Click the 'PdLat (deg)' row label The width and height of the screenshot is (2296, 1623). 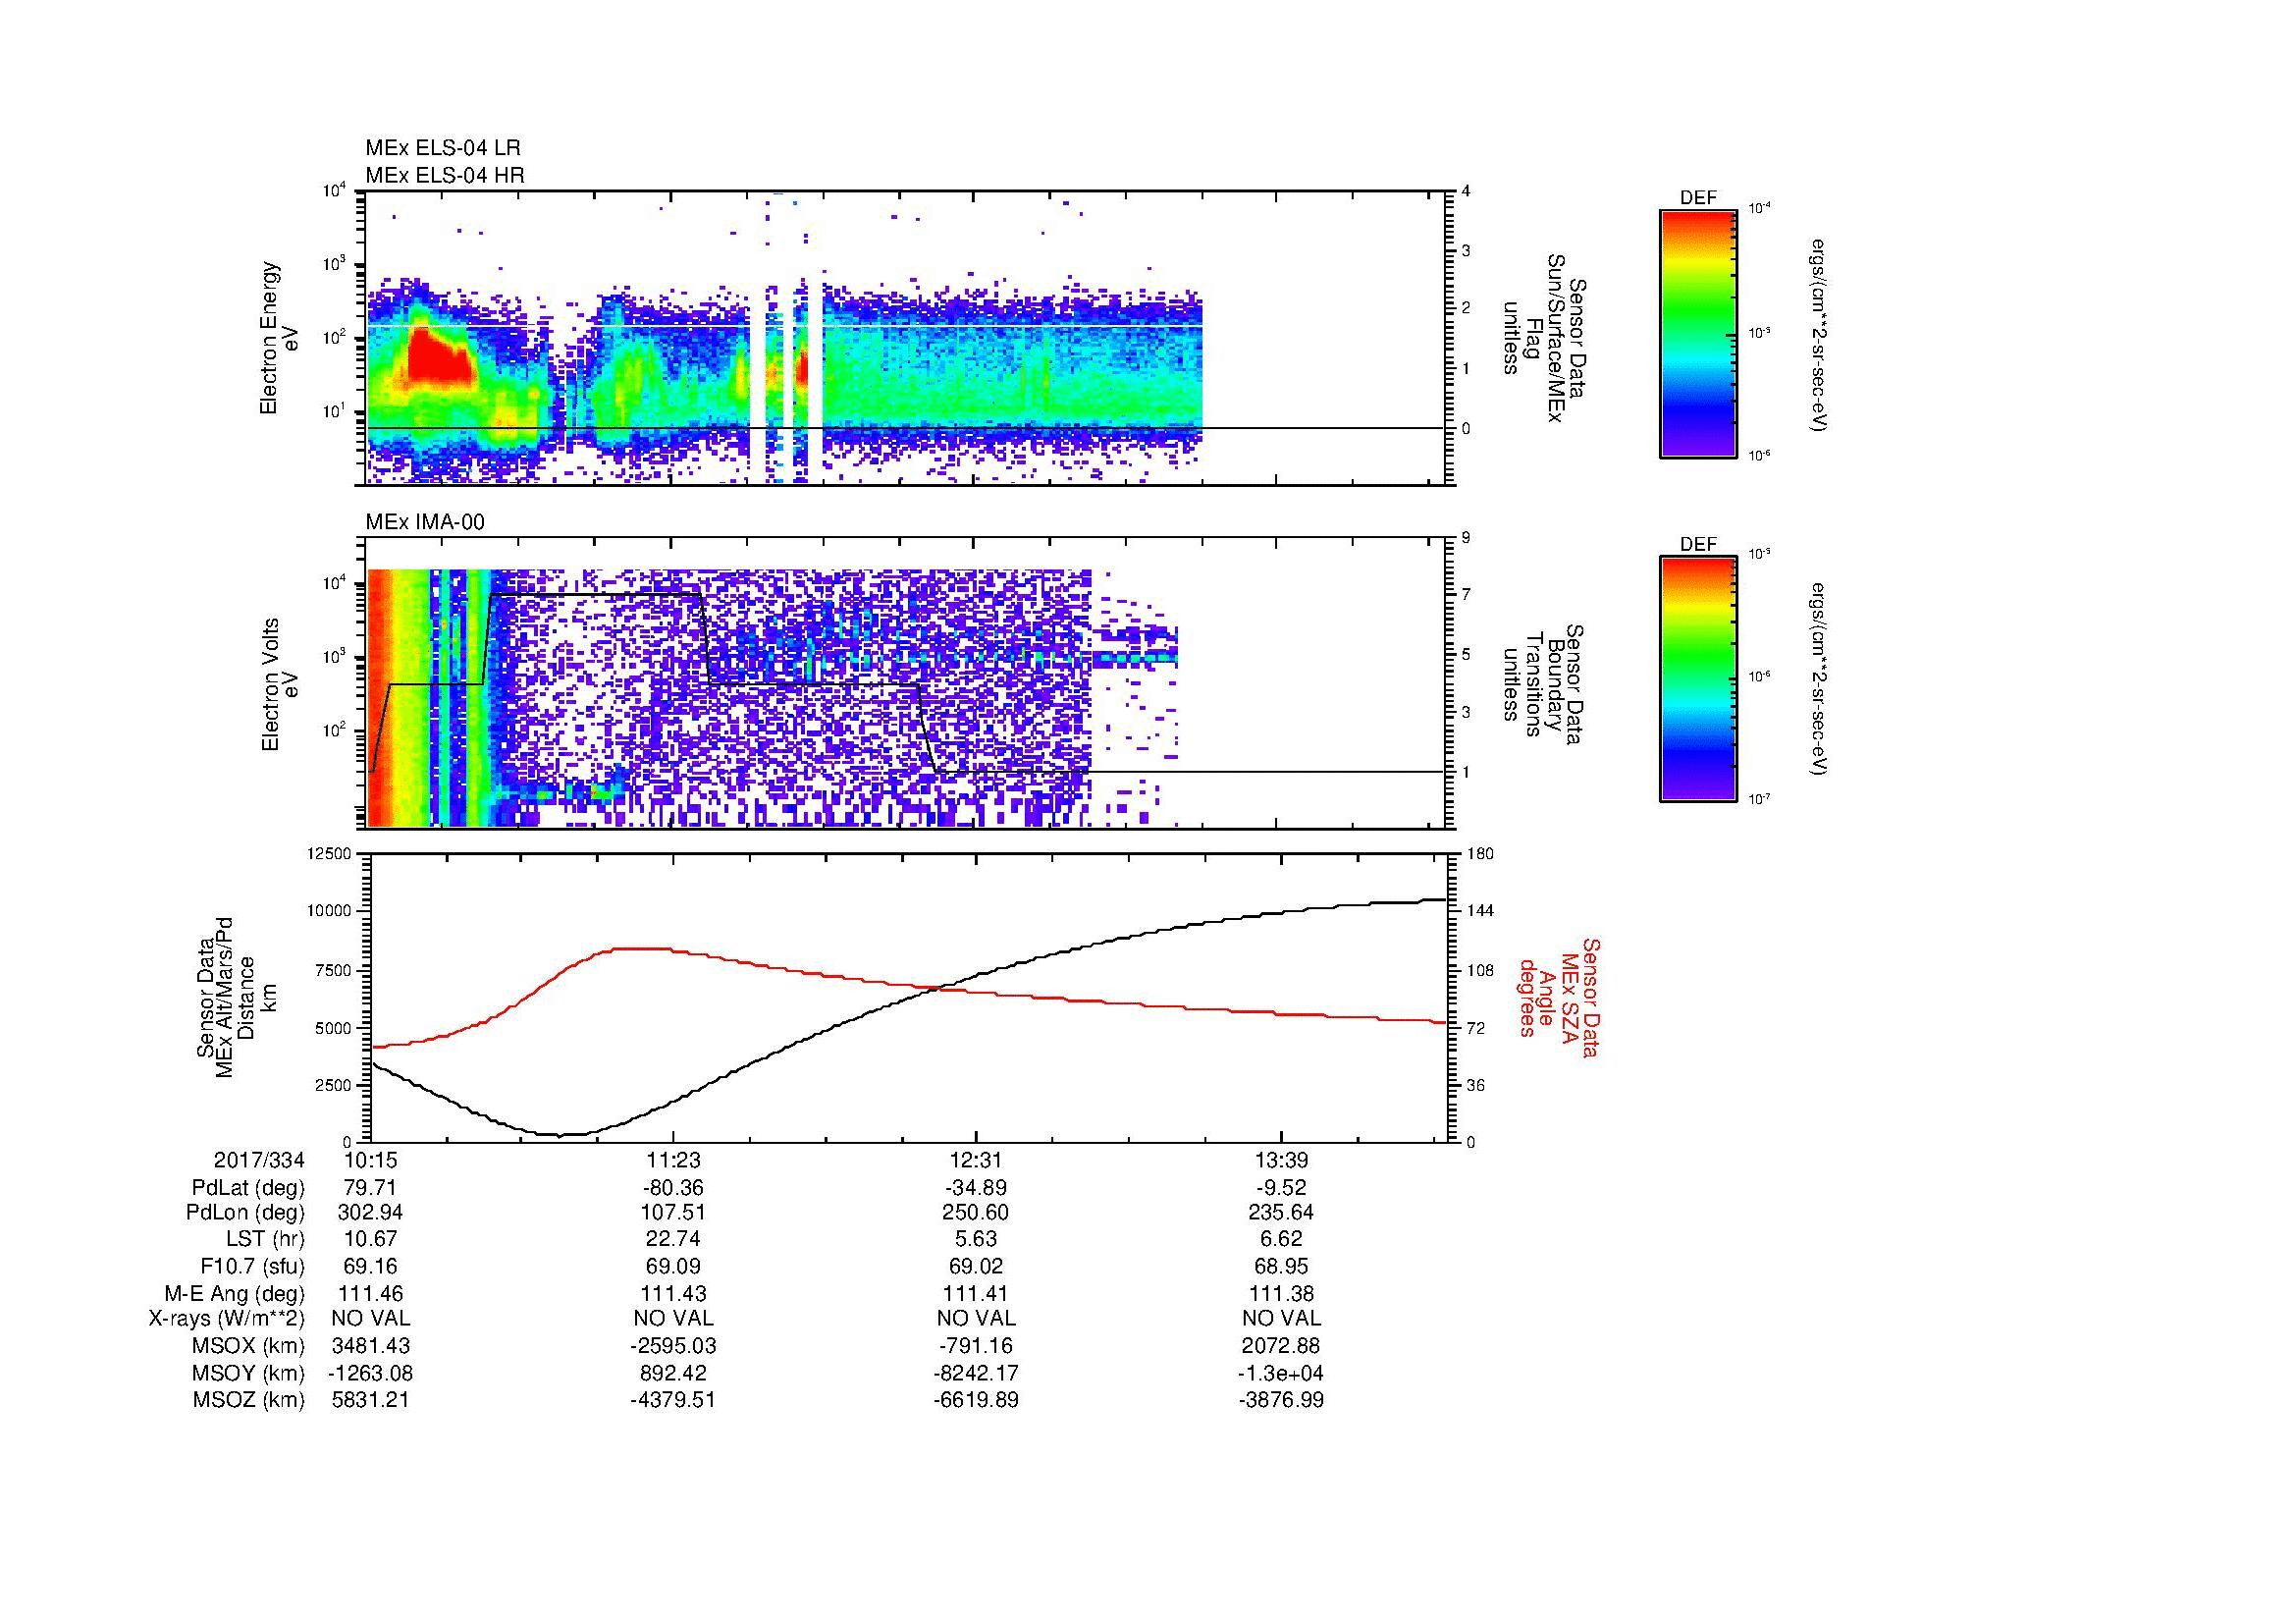(248, 1188)
